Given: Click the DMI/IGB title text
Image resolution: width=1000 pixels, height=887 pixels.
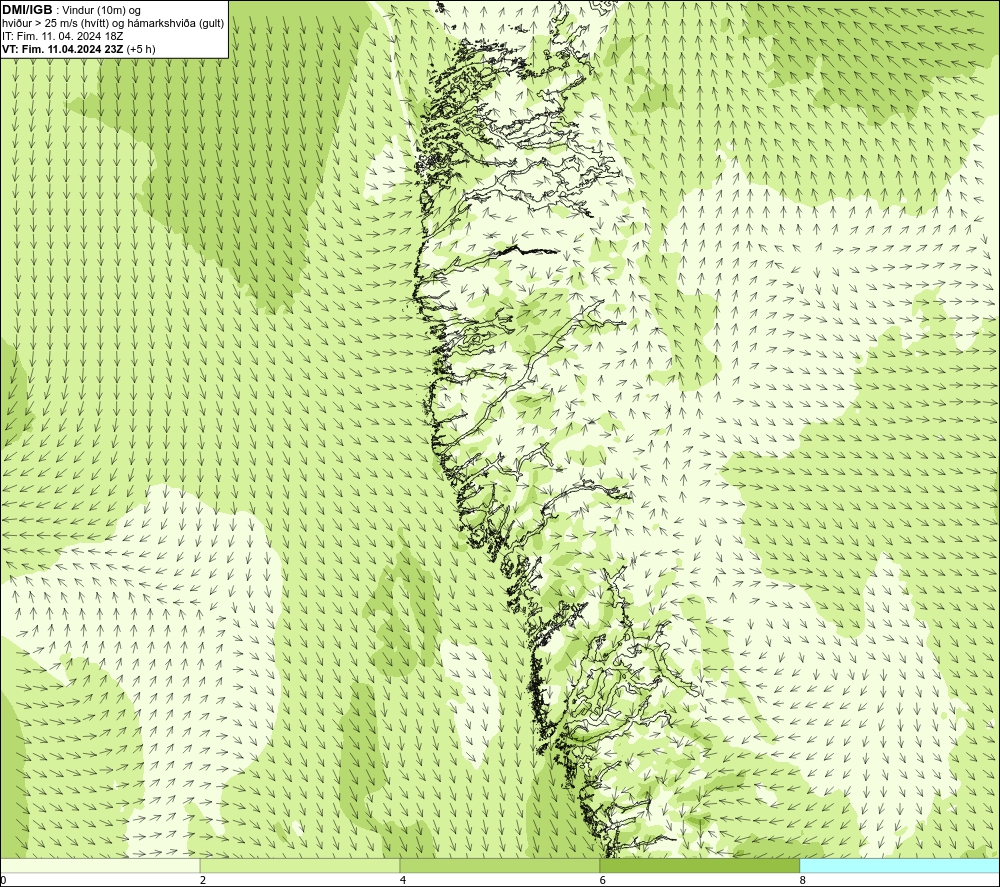Looking at the screenshot, I should [x=27, y=10].
